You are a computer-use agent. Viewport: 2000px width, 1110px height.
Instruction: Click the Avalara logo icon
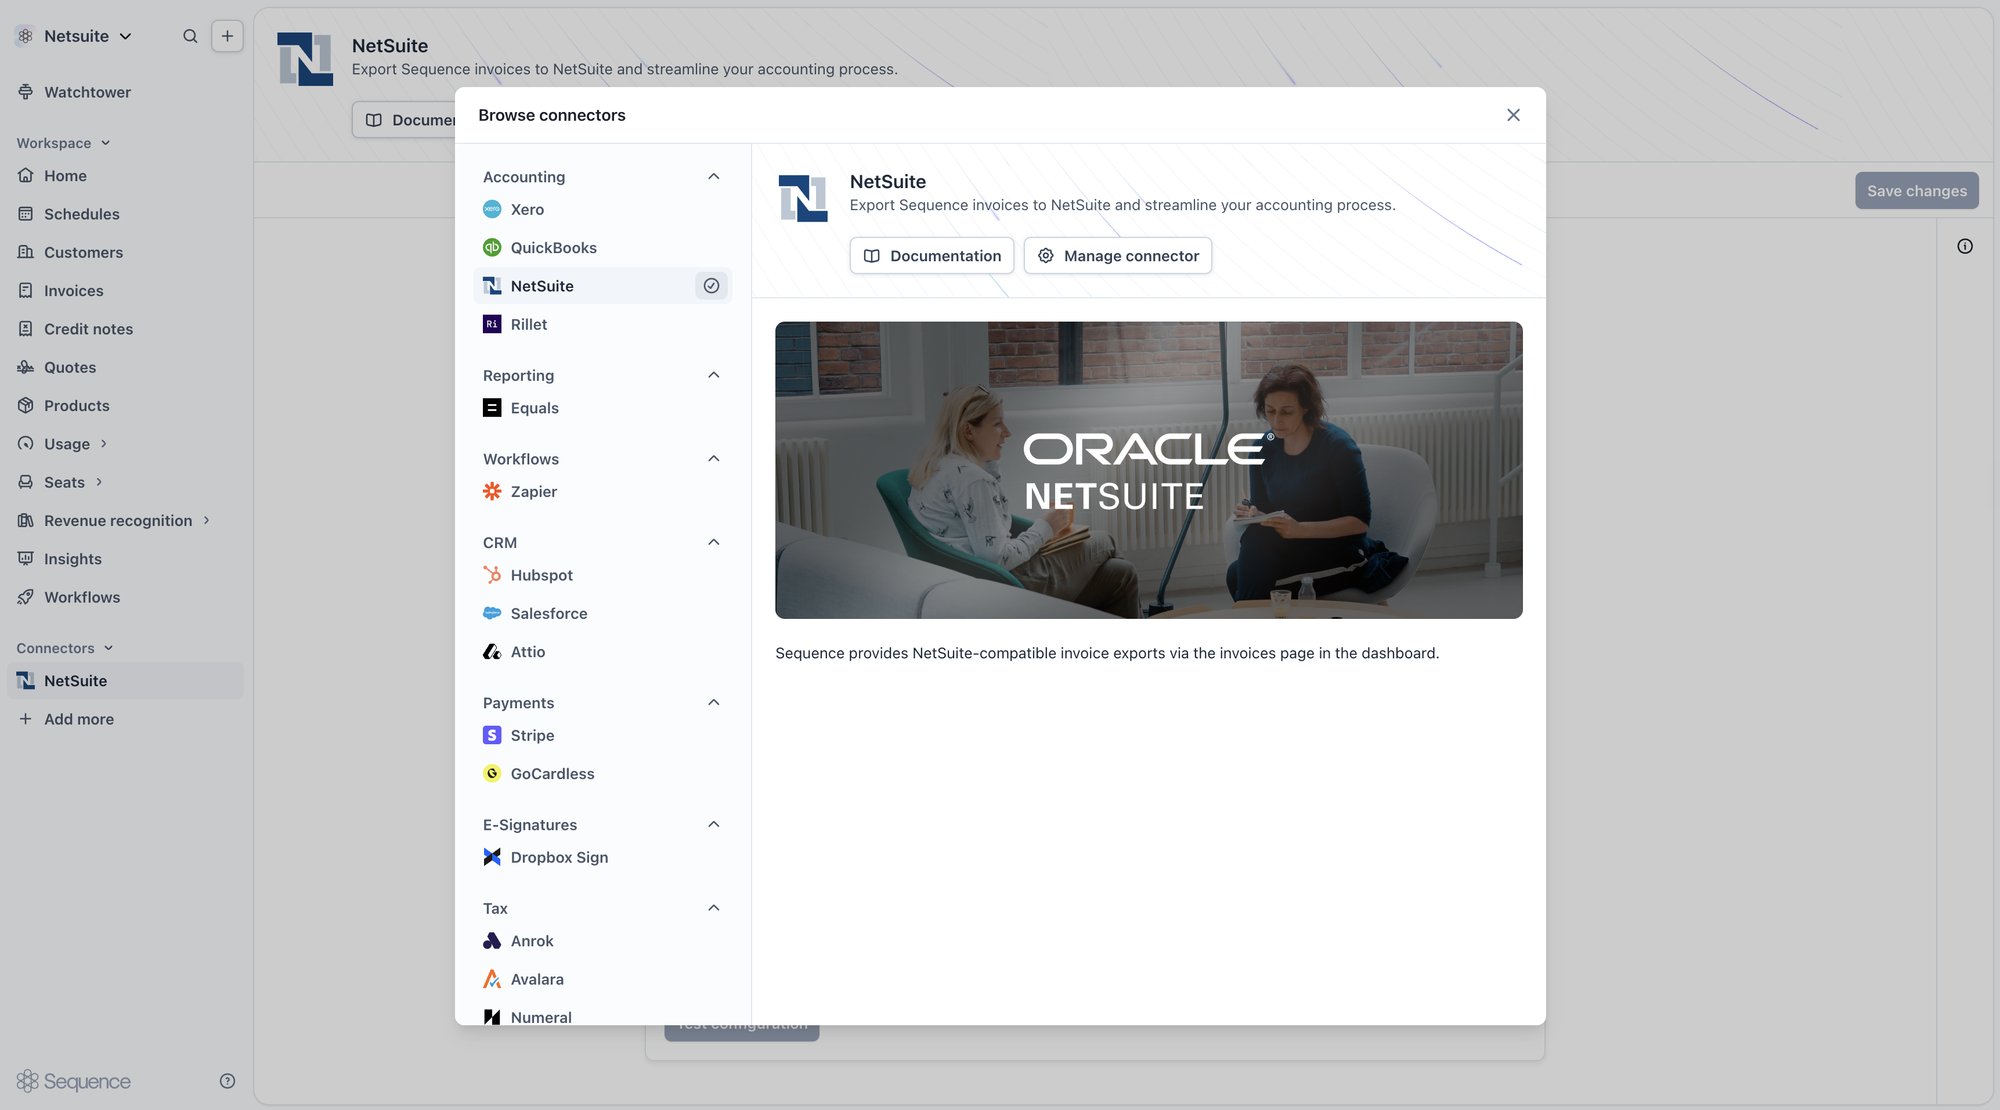(x=492, y=979)
